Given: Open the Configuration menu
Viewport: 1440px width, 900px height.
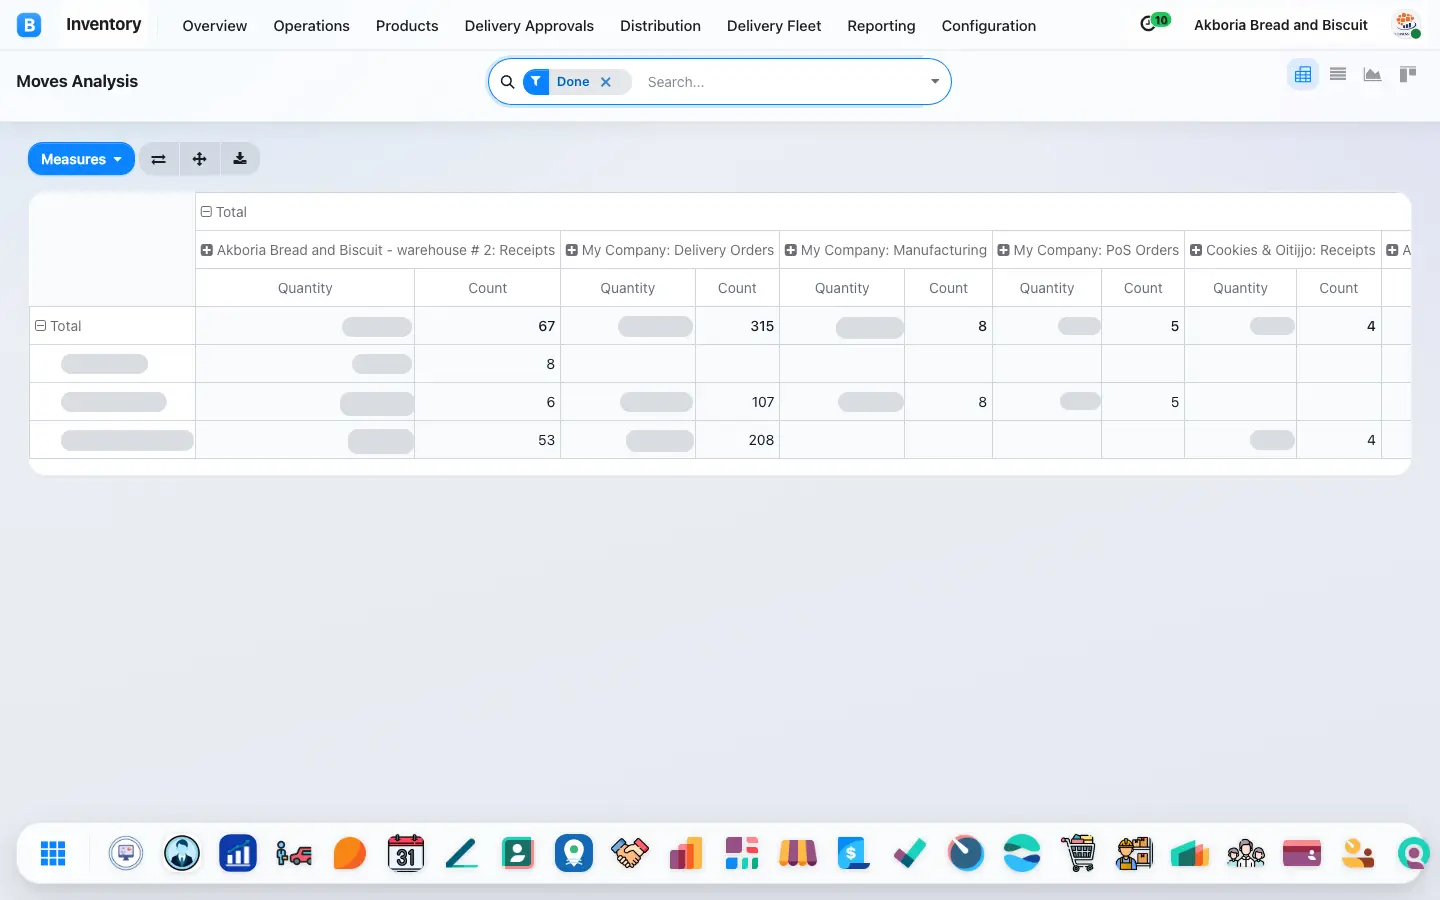Looking at the screenshot, I should tap(989, 26).
